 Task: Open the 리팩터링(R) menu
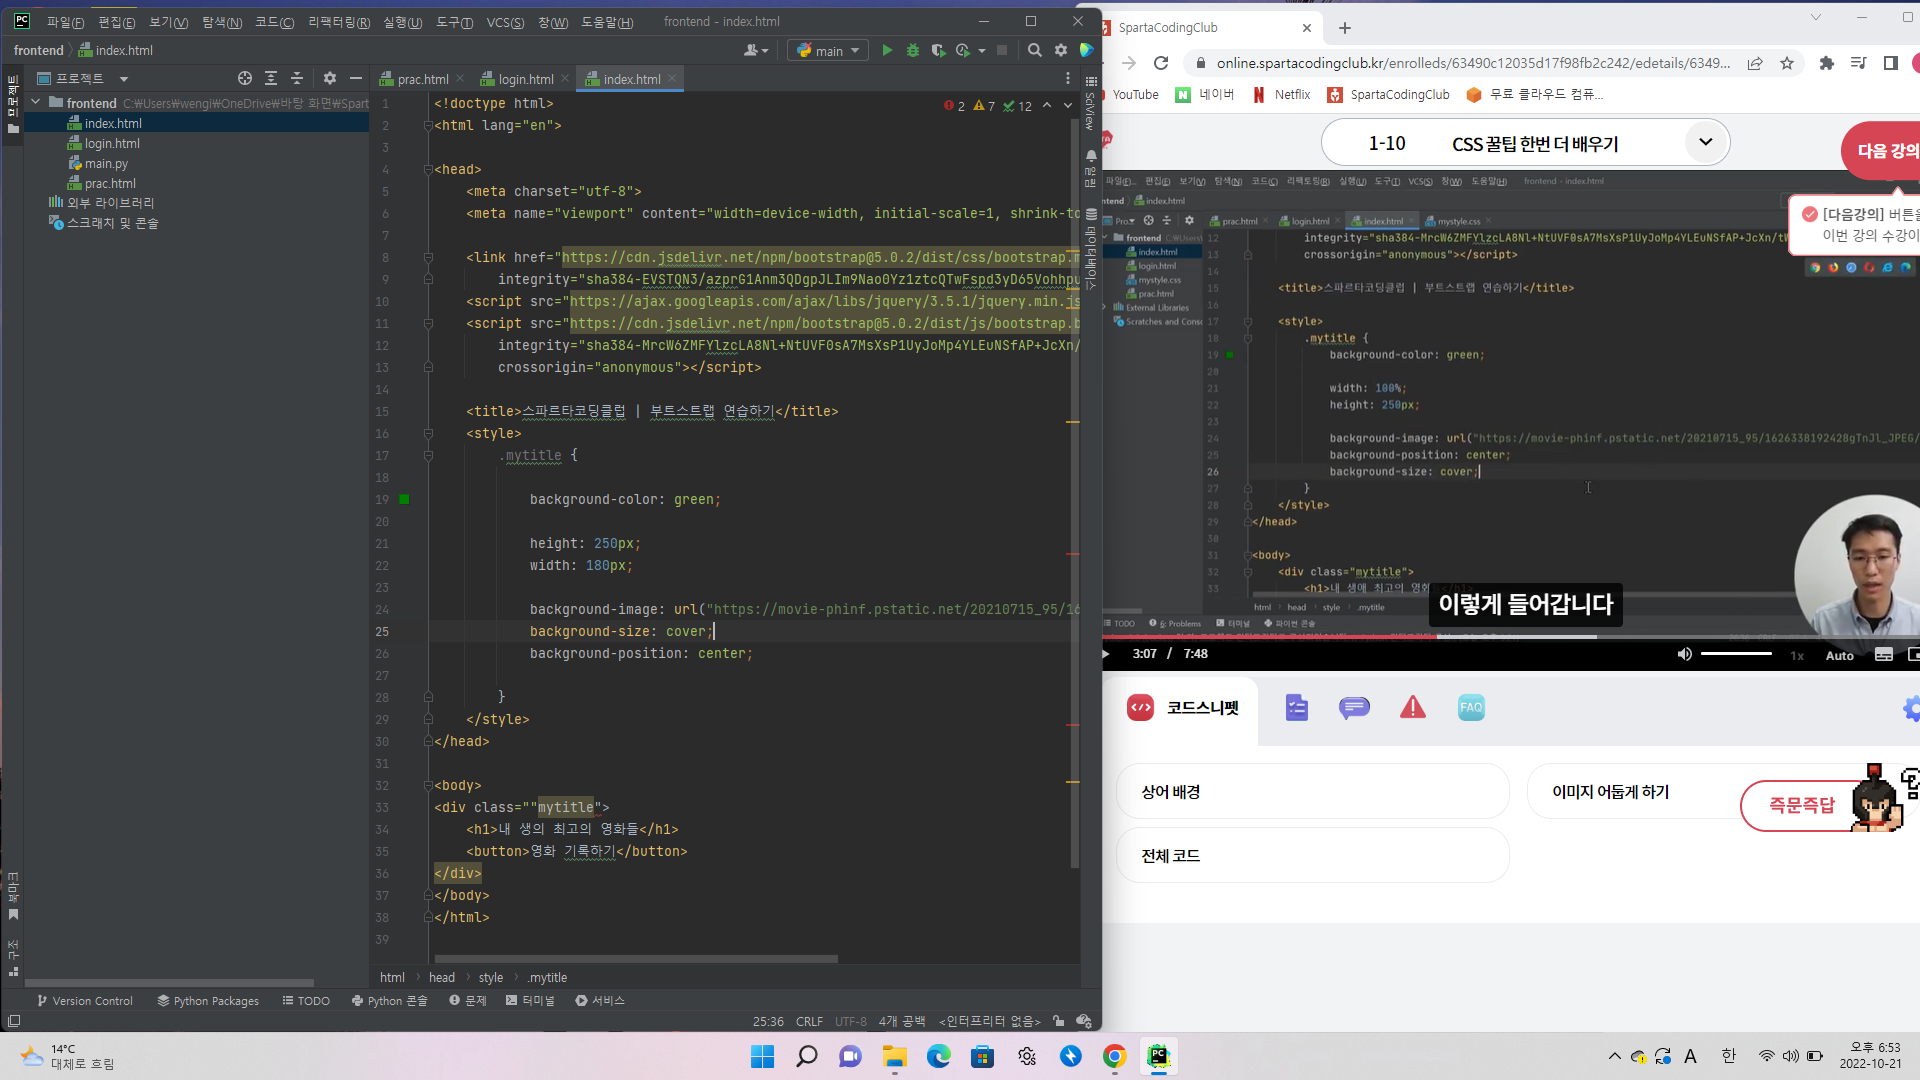tap(339, 22)
